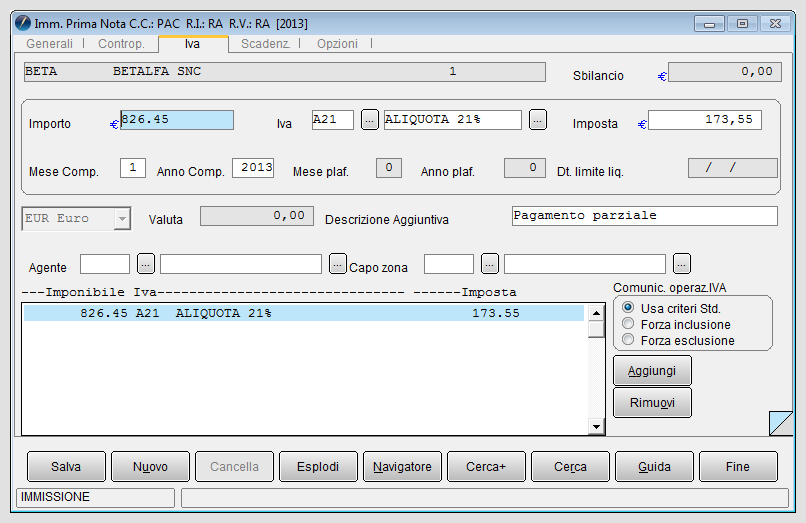Click the Valuta amount field 0,00
Viewport: 806px width, 523px height.
pos(257,216)
